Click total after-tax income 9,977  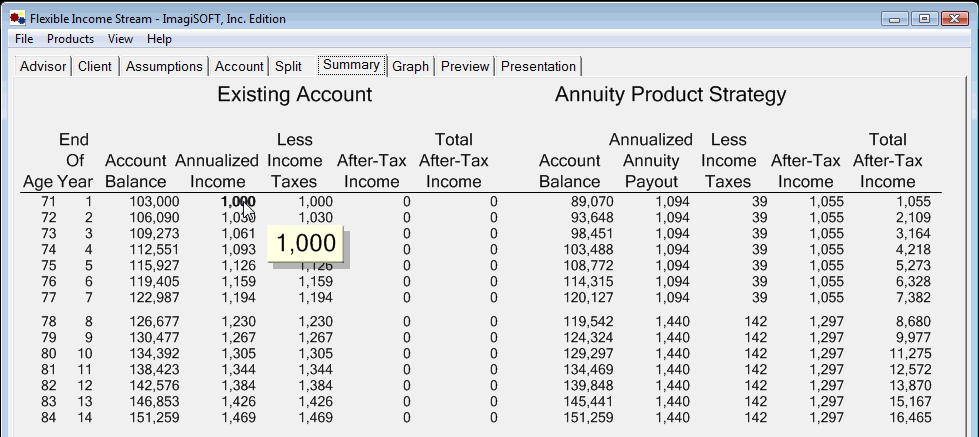pyautogui.click(x=914, y=338)
